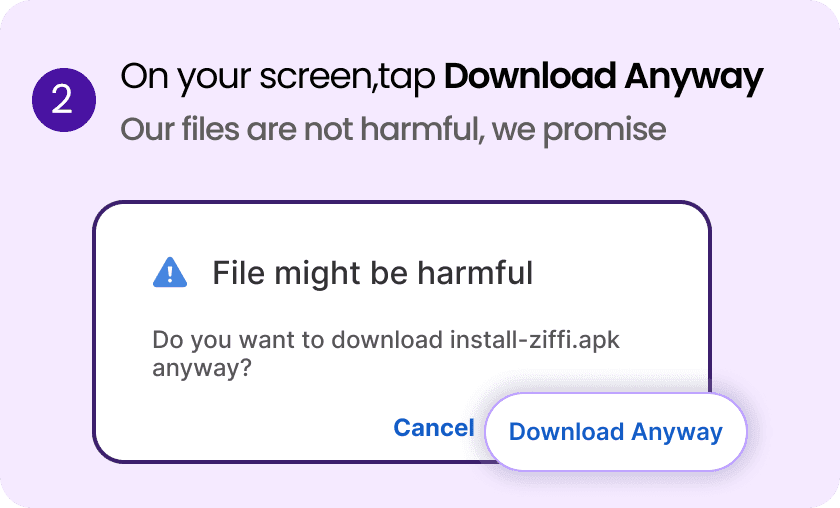Click the install-ziffi.apk filename text
840x508 pixels.
point(535,340)
